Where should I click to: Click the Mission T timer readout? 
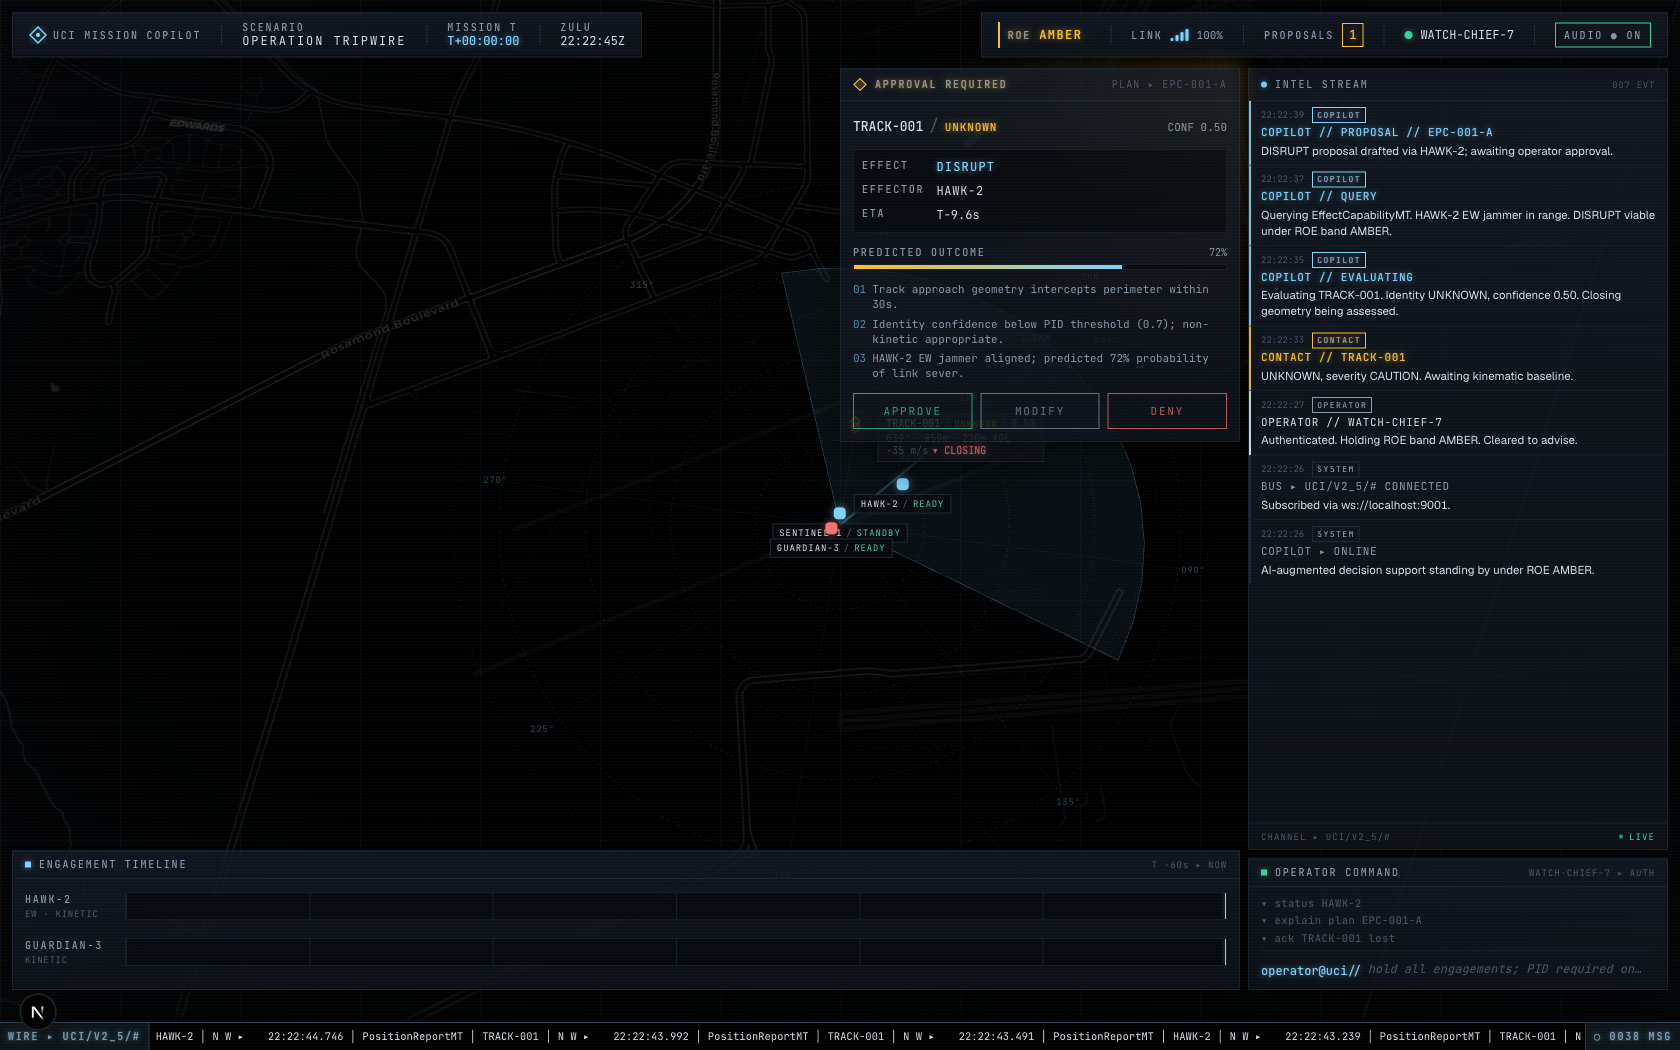click(x=483, y=41)
